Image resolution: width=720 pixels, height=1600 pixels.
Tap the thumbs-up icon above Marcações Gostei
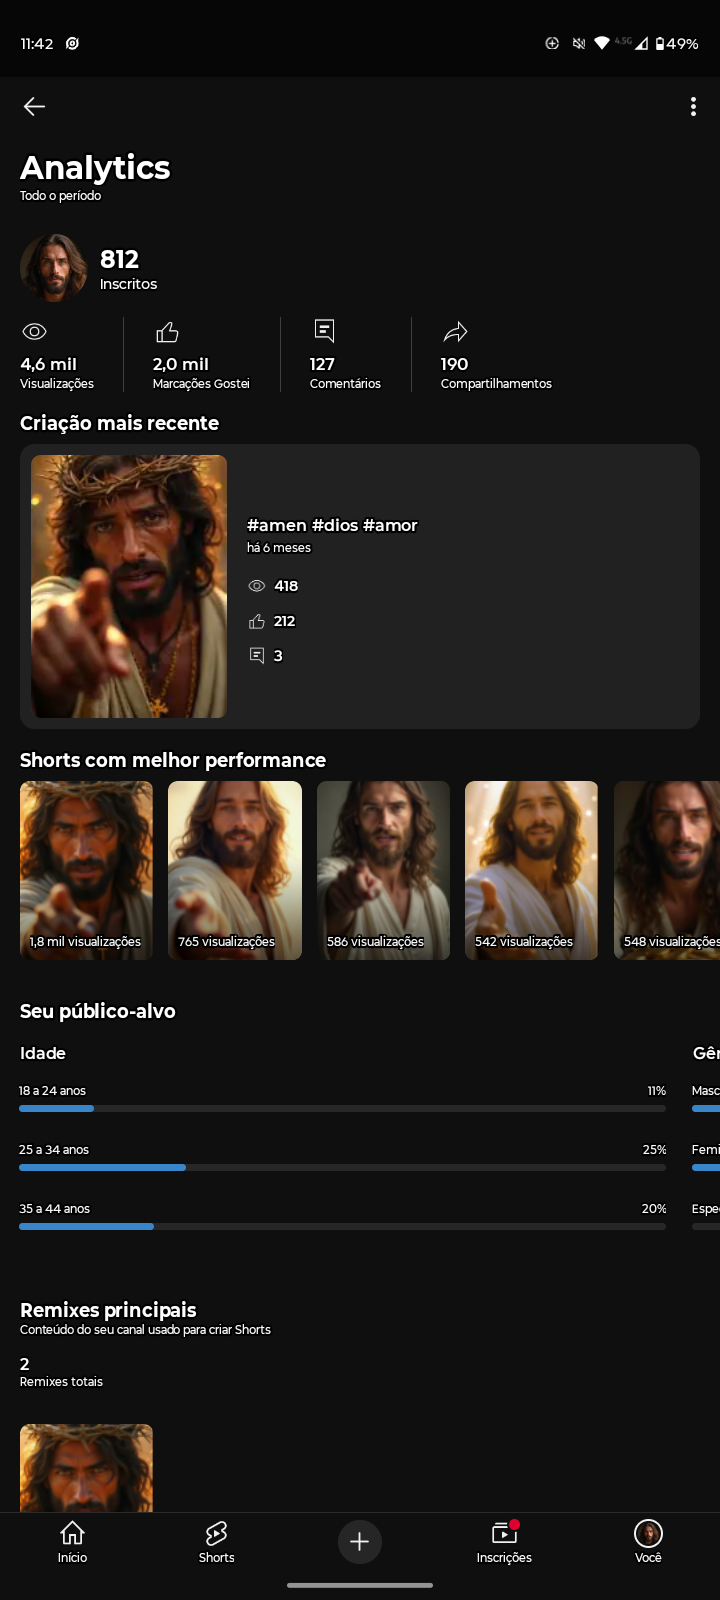167,332
